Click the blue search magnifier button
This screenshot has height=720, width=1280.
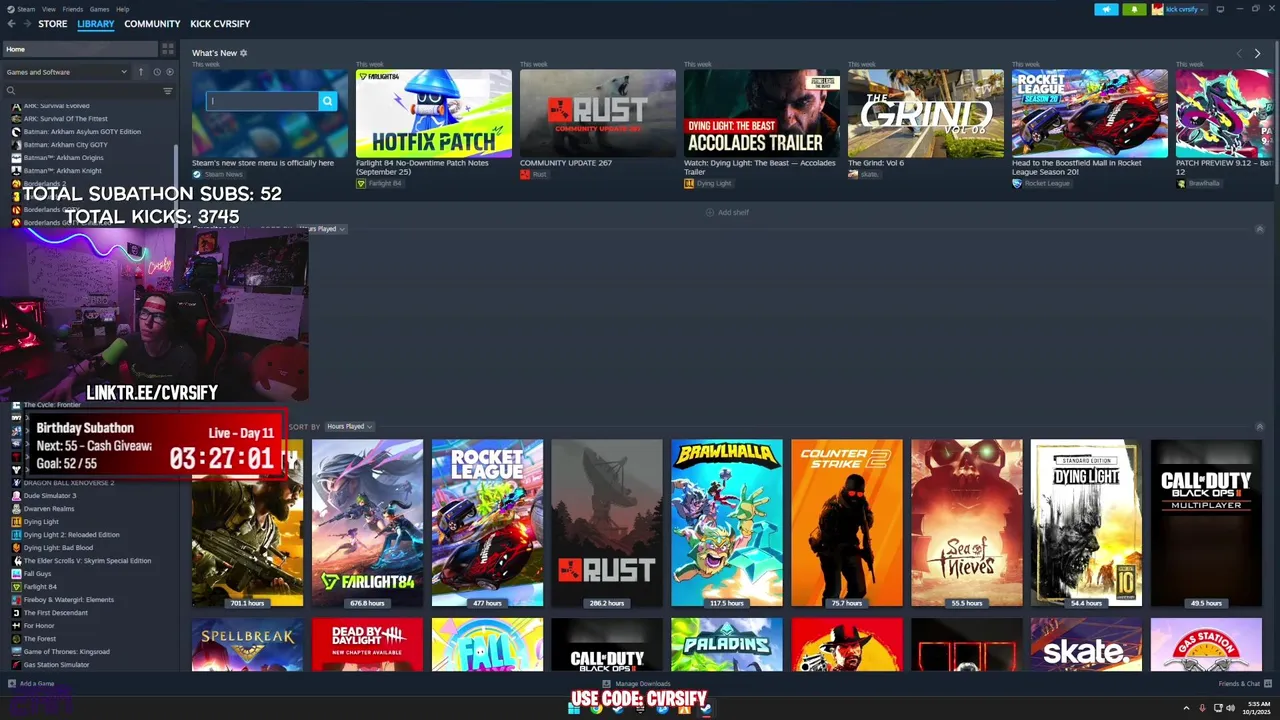coord(327,101)
